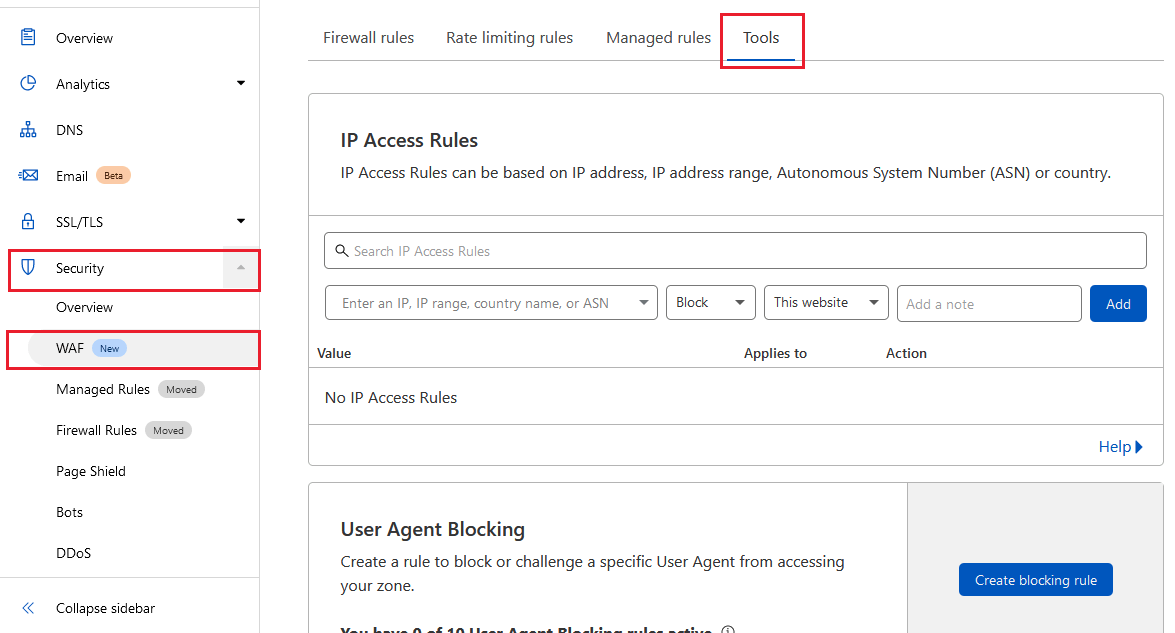Collapse sidebar via the double-chevron icon

click(x=27, y=607)
